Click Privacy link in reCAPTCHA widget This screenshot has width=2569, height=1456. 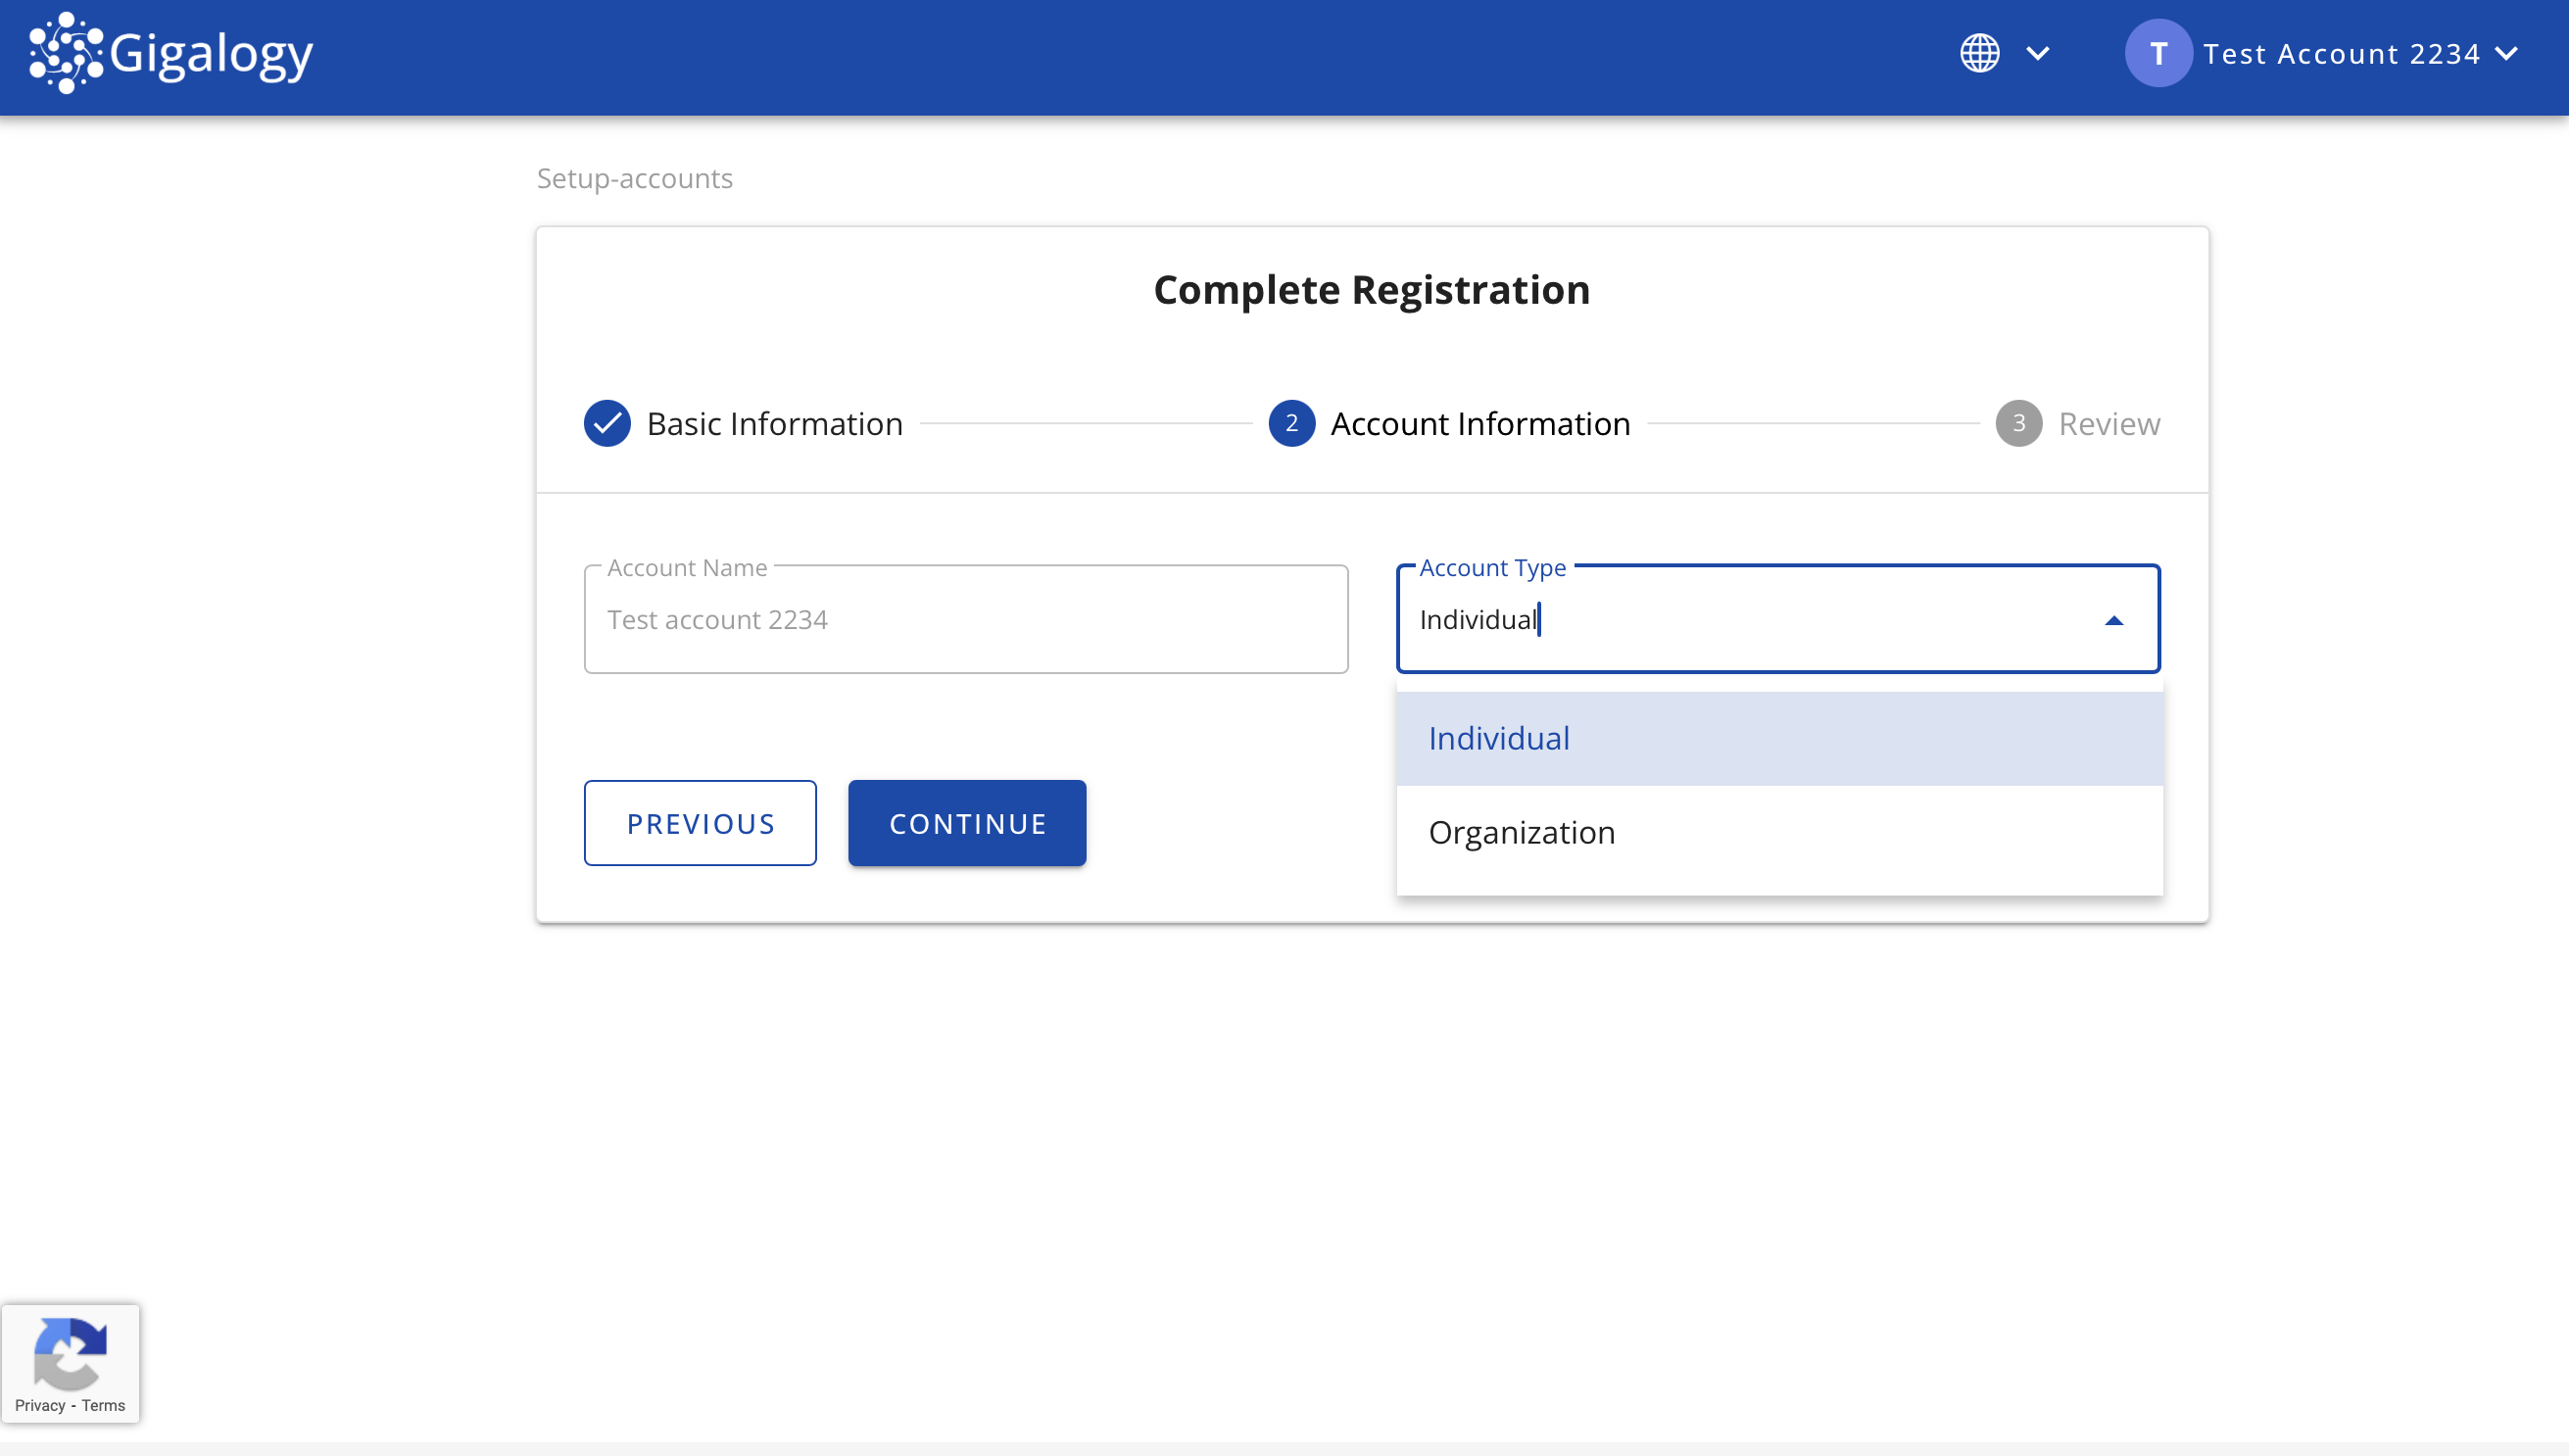(37, 1405)
